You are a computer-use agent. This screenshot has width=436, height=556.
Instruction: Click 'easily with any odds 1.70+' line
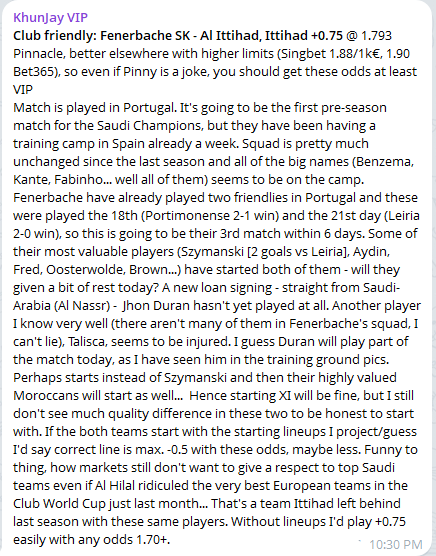[x=92, y=540]
